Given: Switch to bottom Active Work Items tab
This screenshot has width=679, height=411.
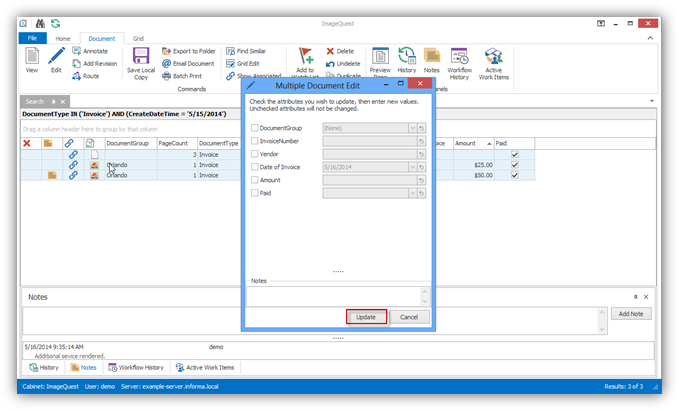Looking at the screenshot, I should coord(205,367).
